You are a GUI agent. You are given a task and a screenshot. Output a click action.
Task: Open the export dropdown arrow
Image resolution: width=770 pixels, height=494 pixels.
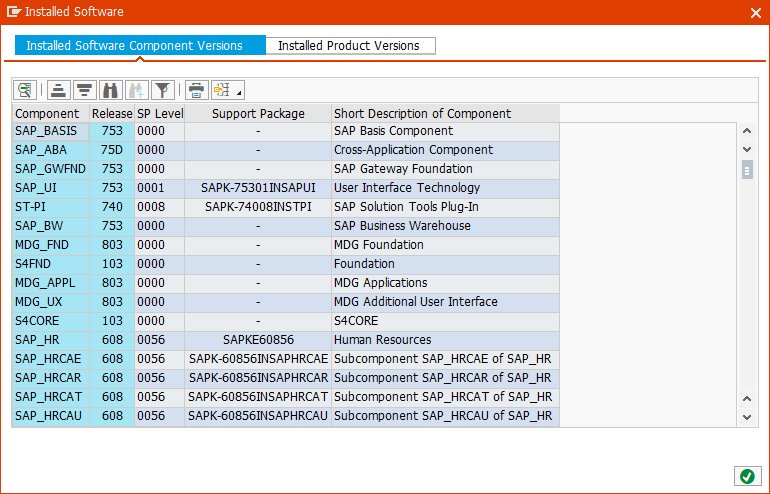coord(239,91)
